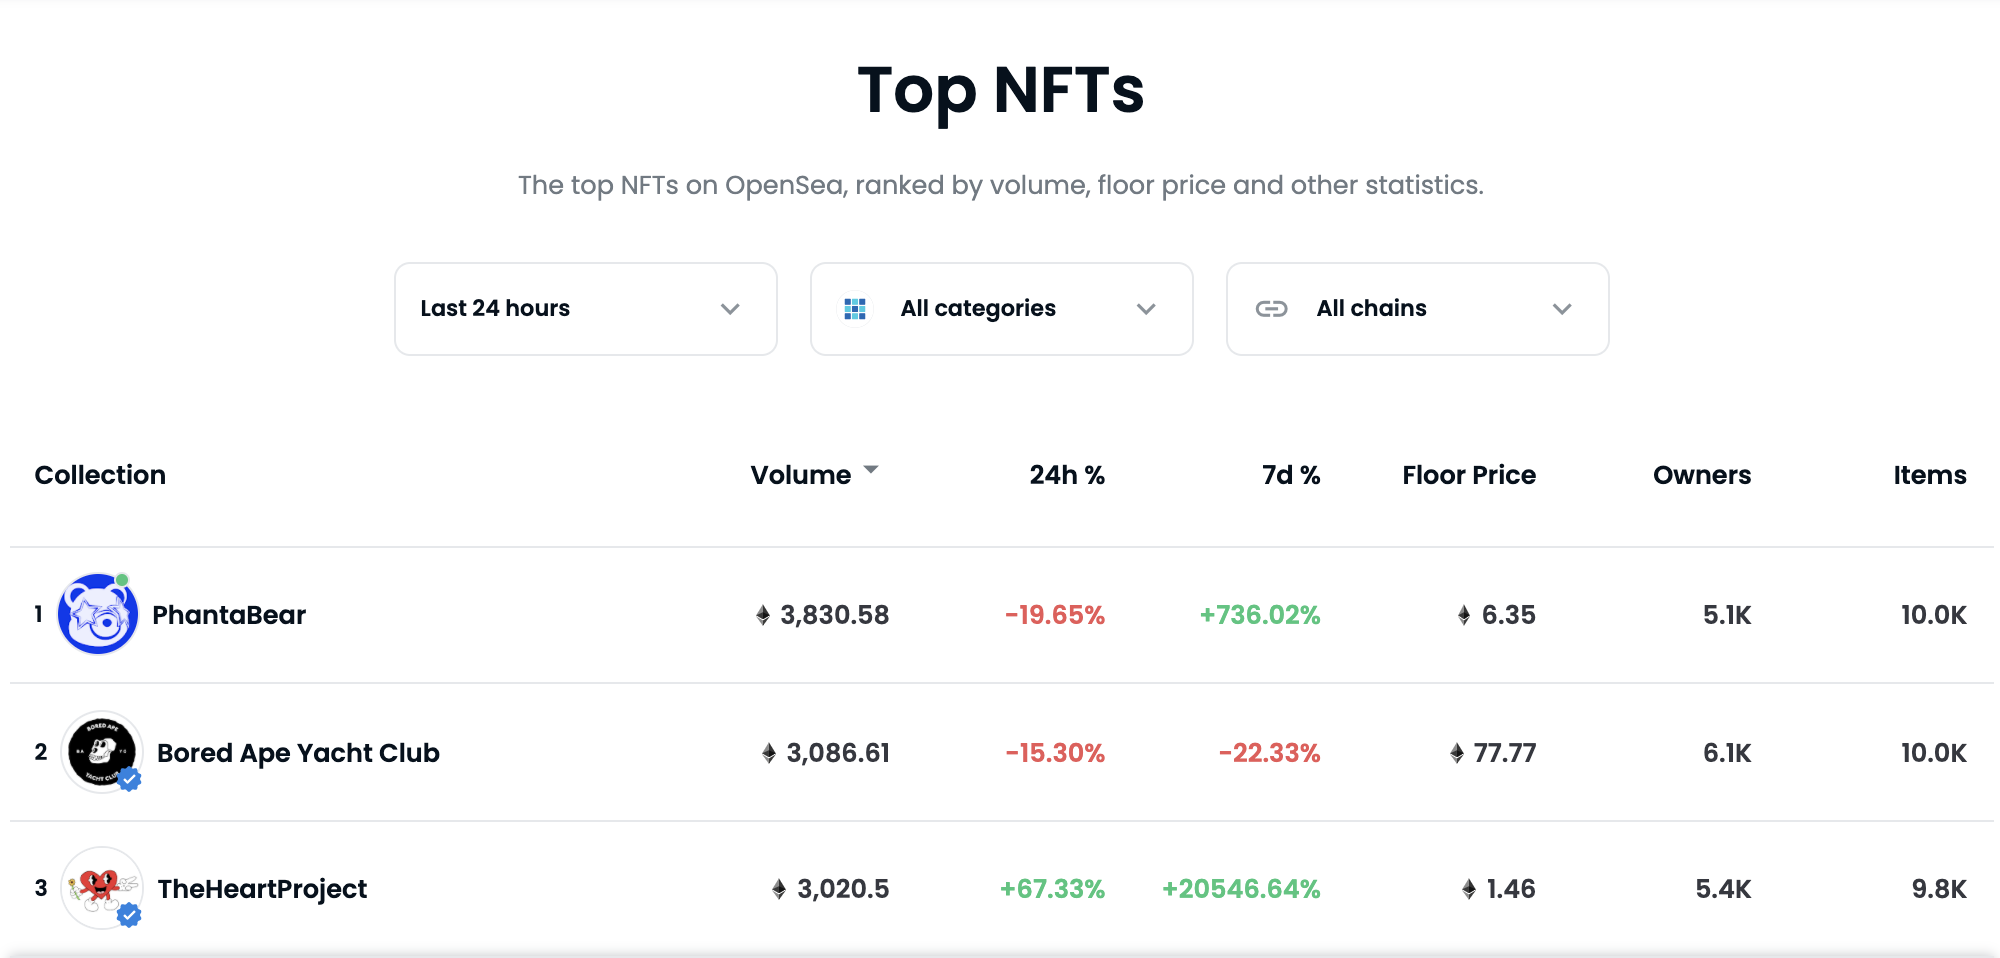
Task: Expand the All categories dropdown chevron
Action: point(1146,309)
